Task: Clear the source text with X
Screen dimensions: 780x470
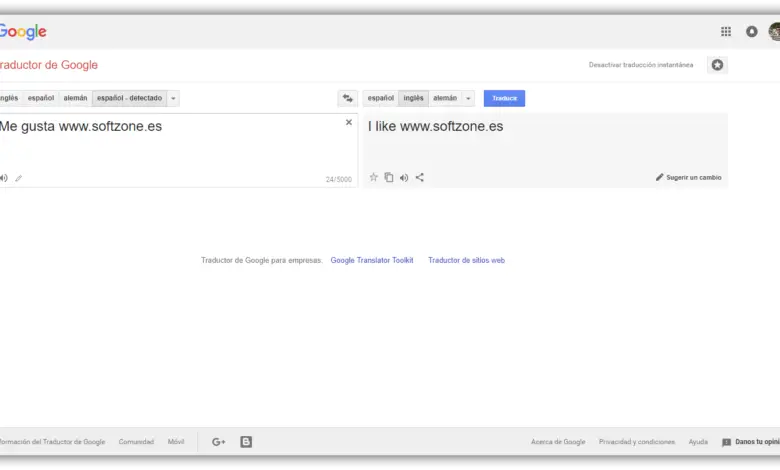Action: [349, 122]
